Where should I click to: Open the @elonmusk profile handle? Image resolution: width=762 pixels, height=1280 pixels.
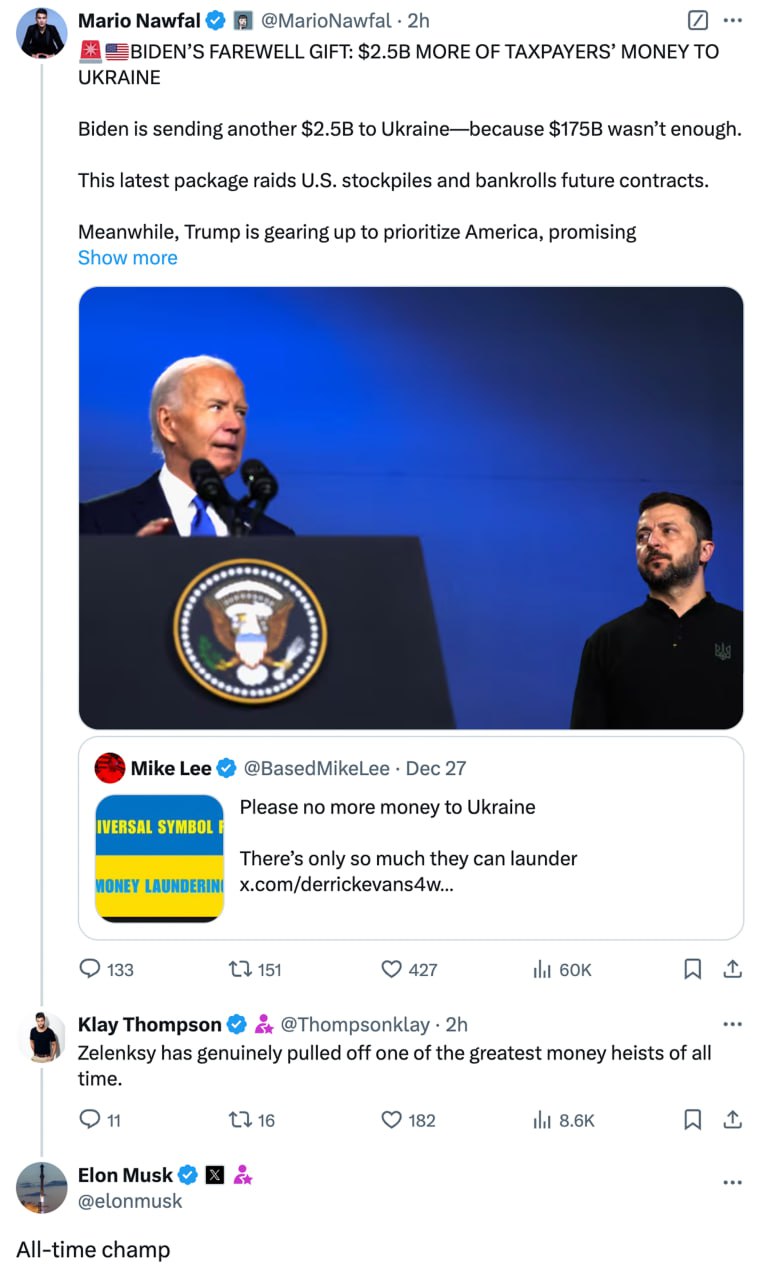pyautogui.click(x=130, y=1201)
